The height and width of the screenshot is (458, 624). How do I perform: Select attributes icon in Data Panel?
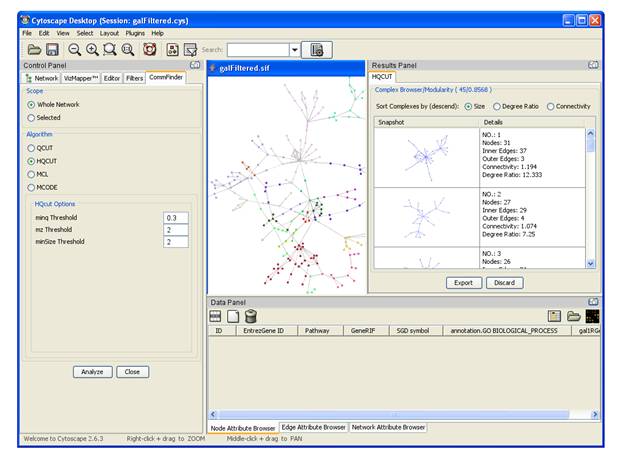click(x=215, y=316)
